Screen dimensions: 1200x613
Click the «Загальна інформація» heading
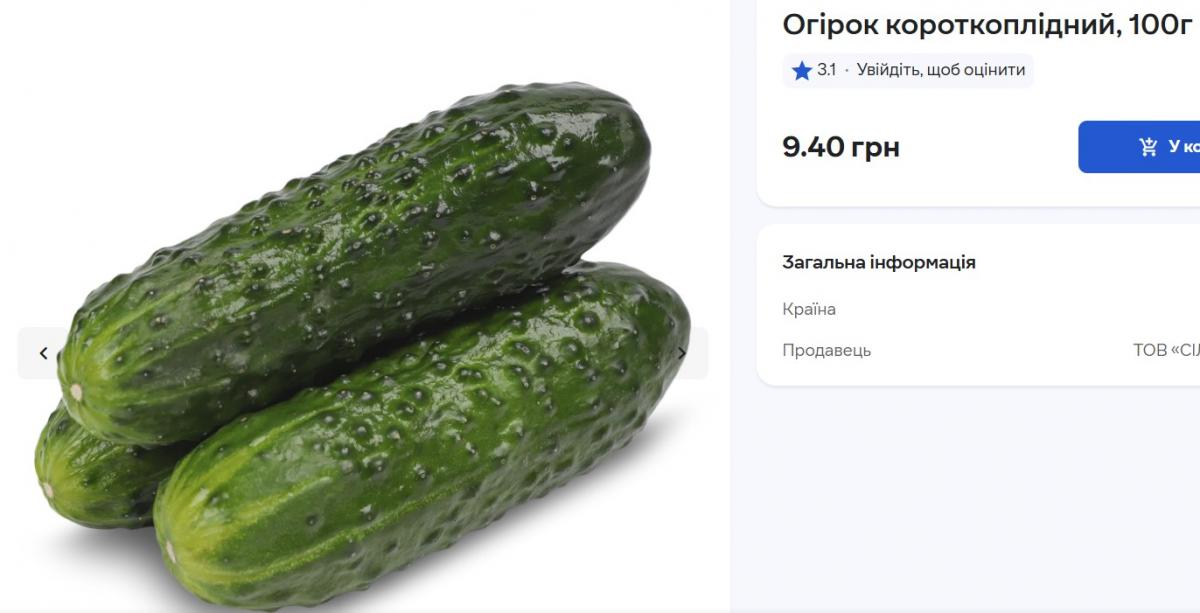click(878, 262)
